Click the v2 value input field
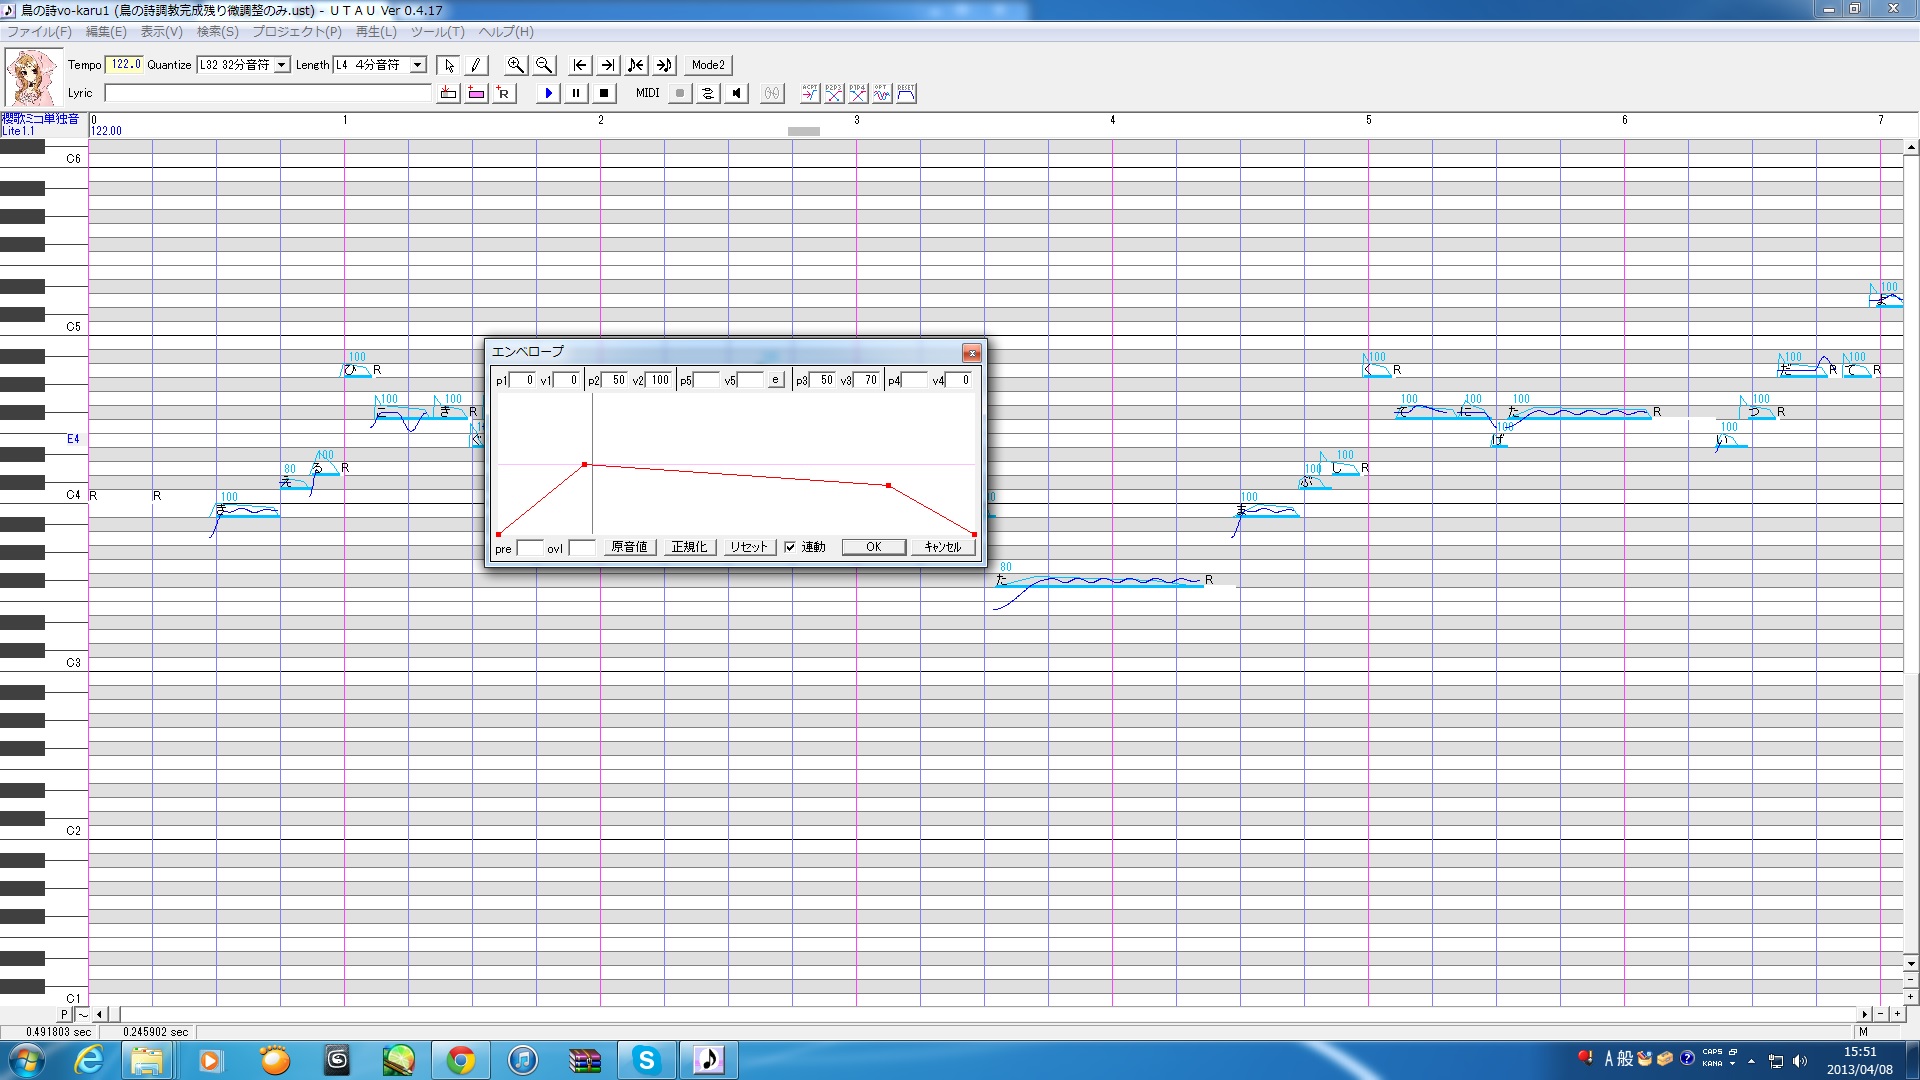Image resolution: width=1920 pixels, height=1080 pixels. tap(659, 380)
